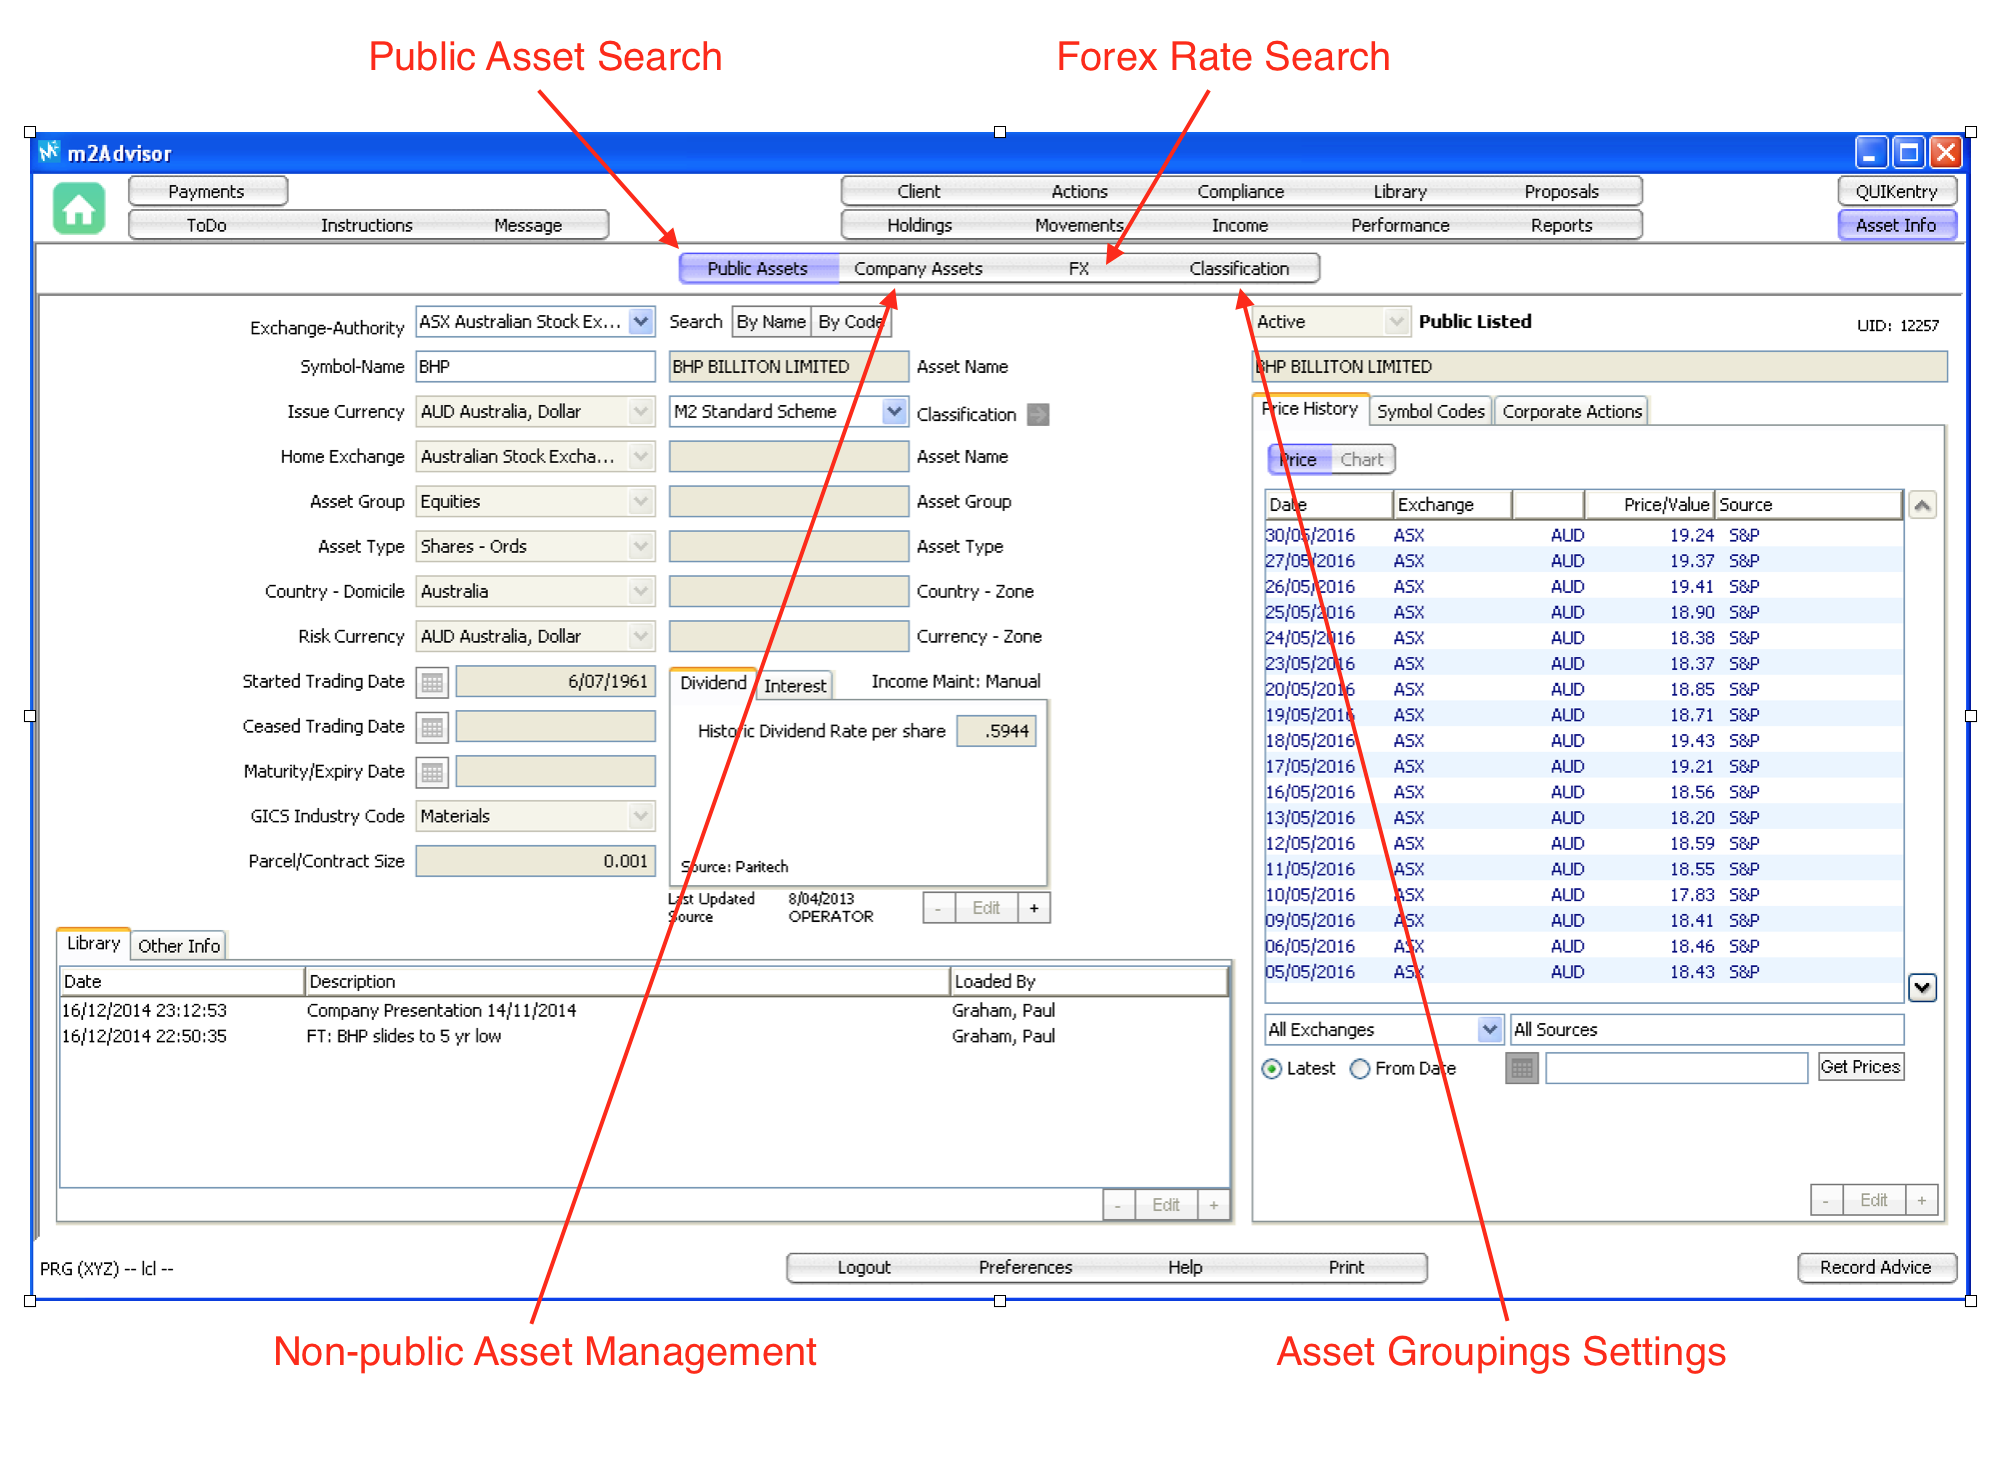Expand the All Exchanges dropdown

(x=1489, y=1029)
